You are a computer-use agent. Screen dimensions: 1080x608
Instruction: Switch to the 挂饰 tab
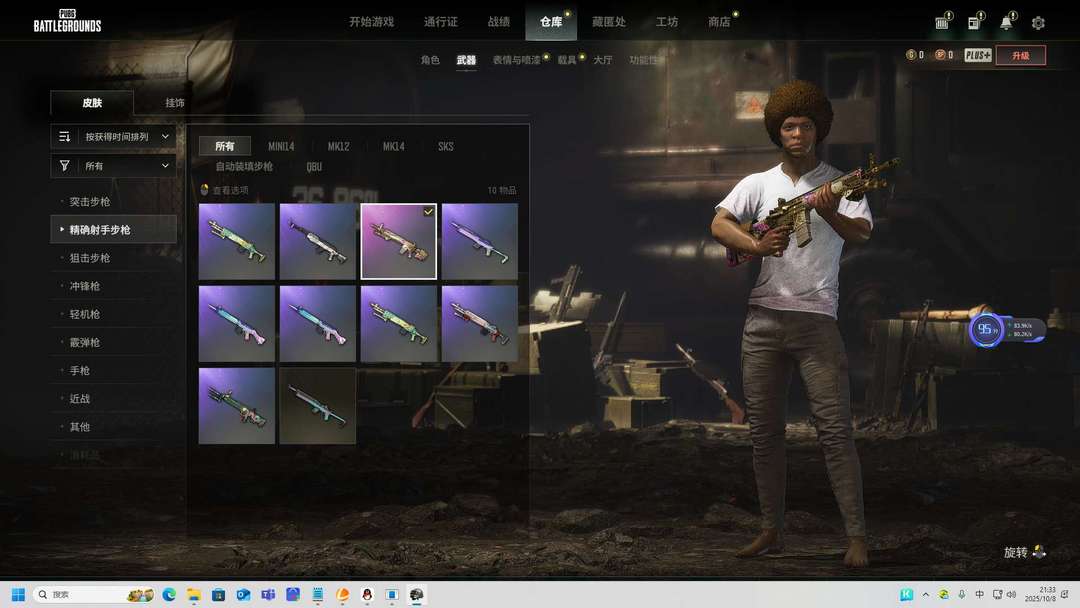[x=175, y=103]
